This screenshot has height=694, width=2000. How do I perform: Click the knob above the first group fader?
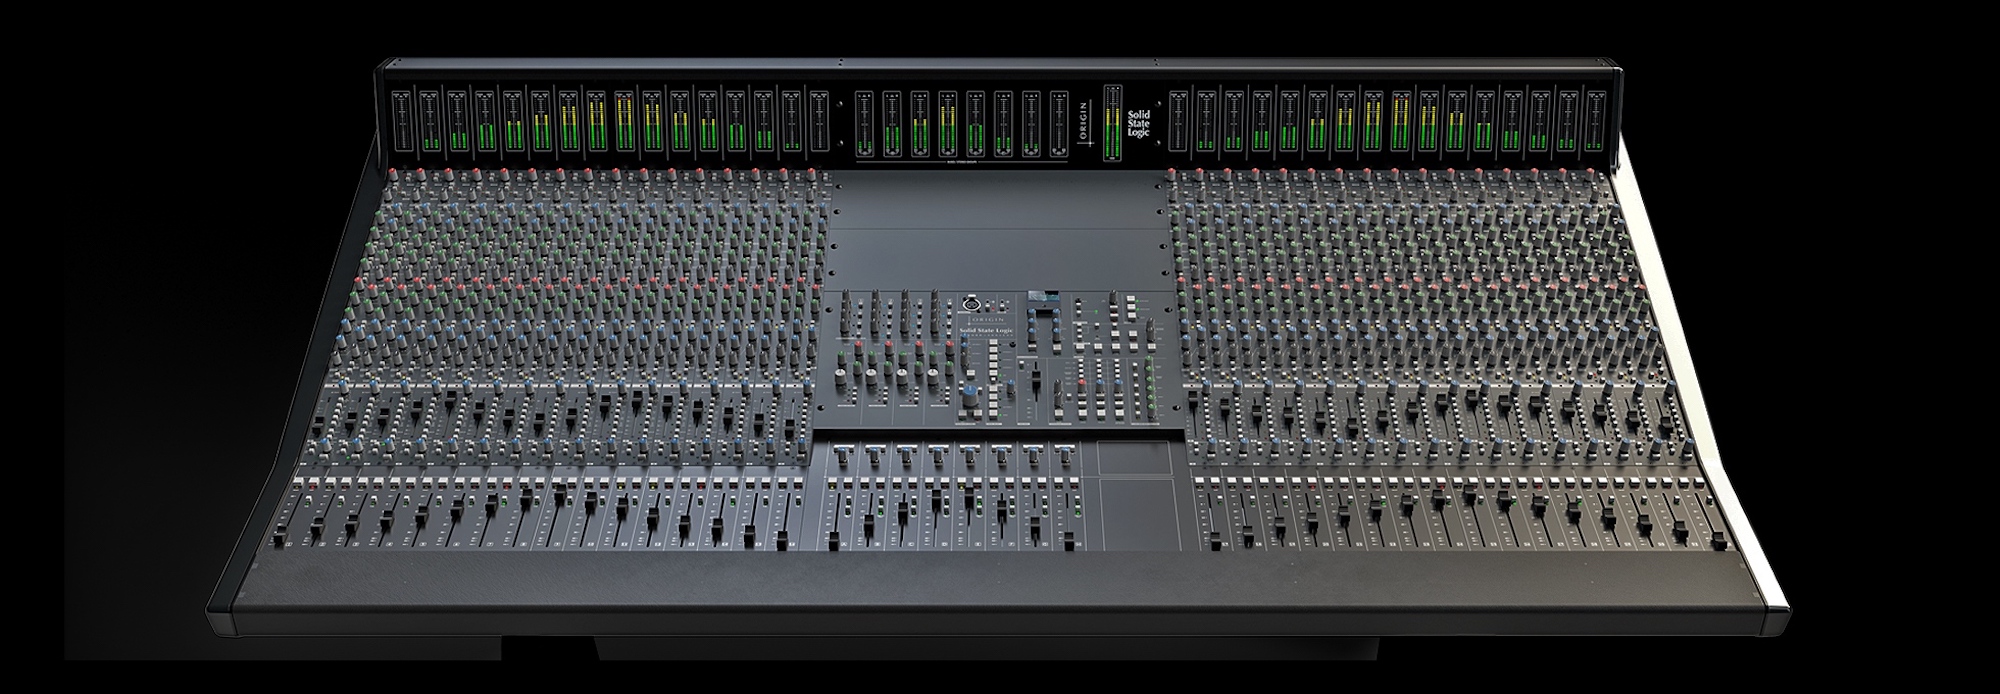(844, 455)
